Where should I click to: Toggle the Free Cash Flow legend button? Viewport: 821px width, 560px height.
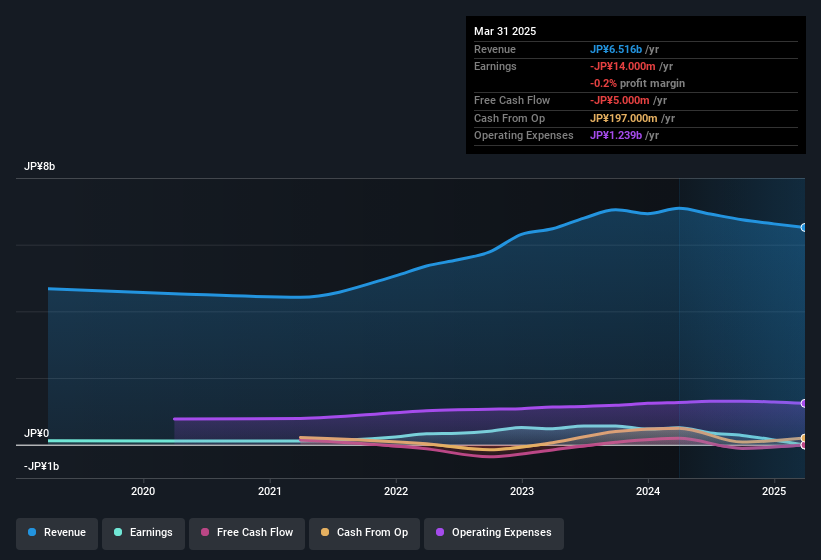(x=247, y=533)
